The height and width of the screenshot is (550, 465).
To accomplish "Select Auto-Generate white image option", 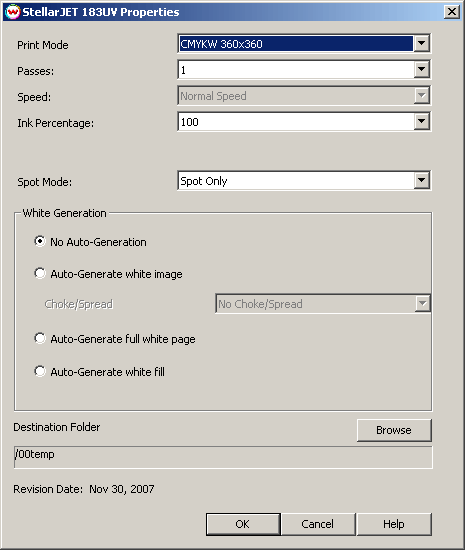I will 40,273.
